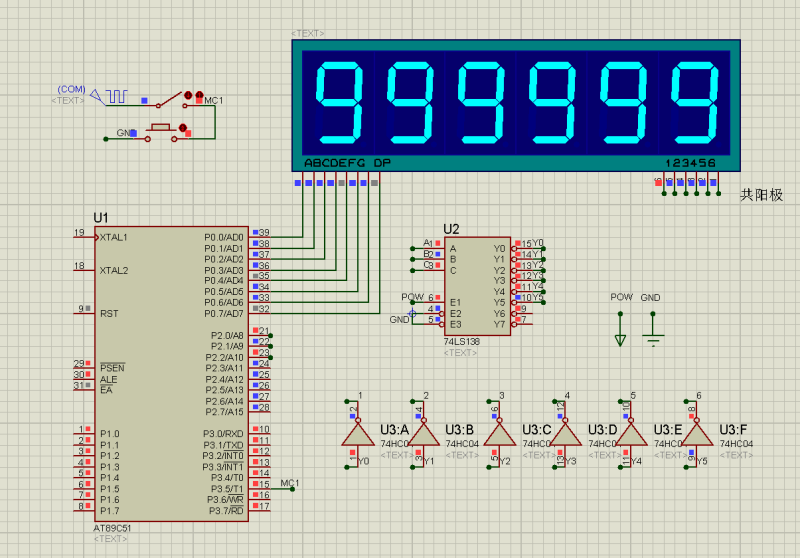Click the P0.7/AD7 pin label

224,314
